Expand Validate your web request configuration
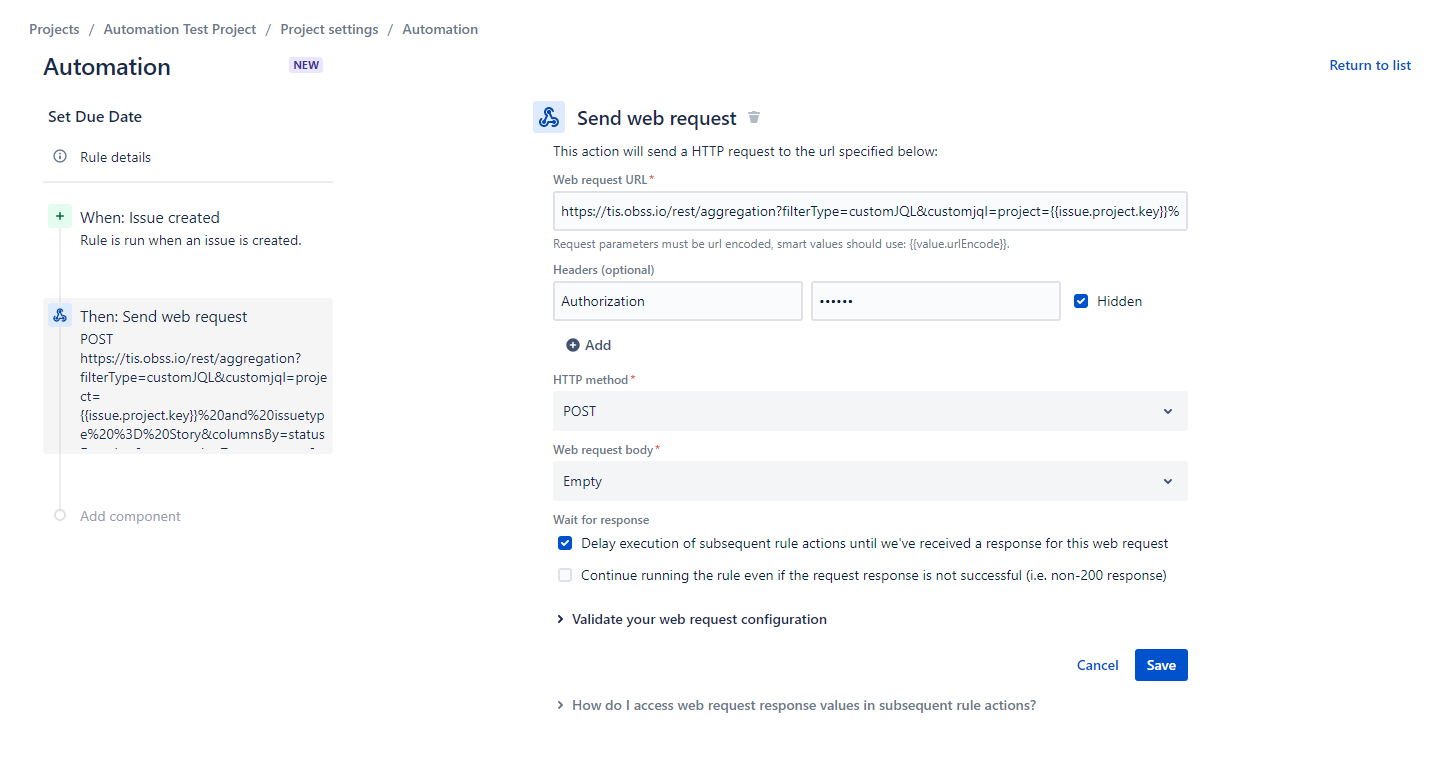Screen dimensions: 1451x759 [698, 619]
